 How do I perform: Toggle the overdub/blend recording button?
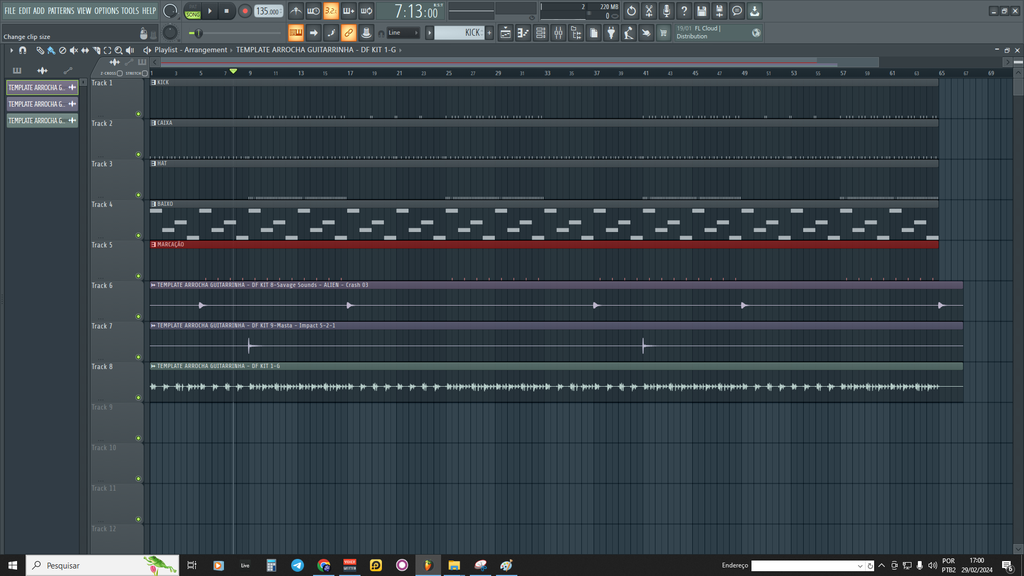pos(349,11)
